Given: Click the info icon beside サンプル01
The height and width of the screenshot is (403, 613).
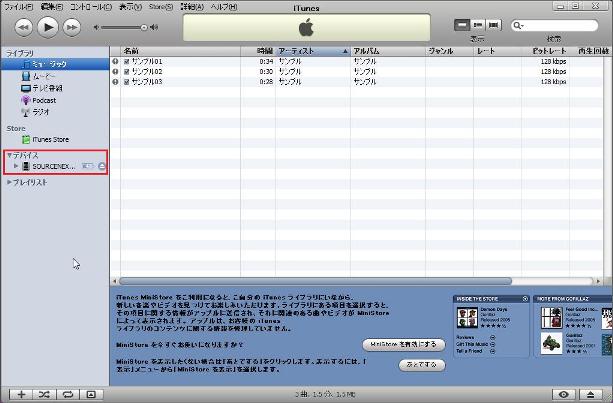Looking at the screenshot, I should [x=115, y=61].
